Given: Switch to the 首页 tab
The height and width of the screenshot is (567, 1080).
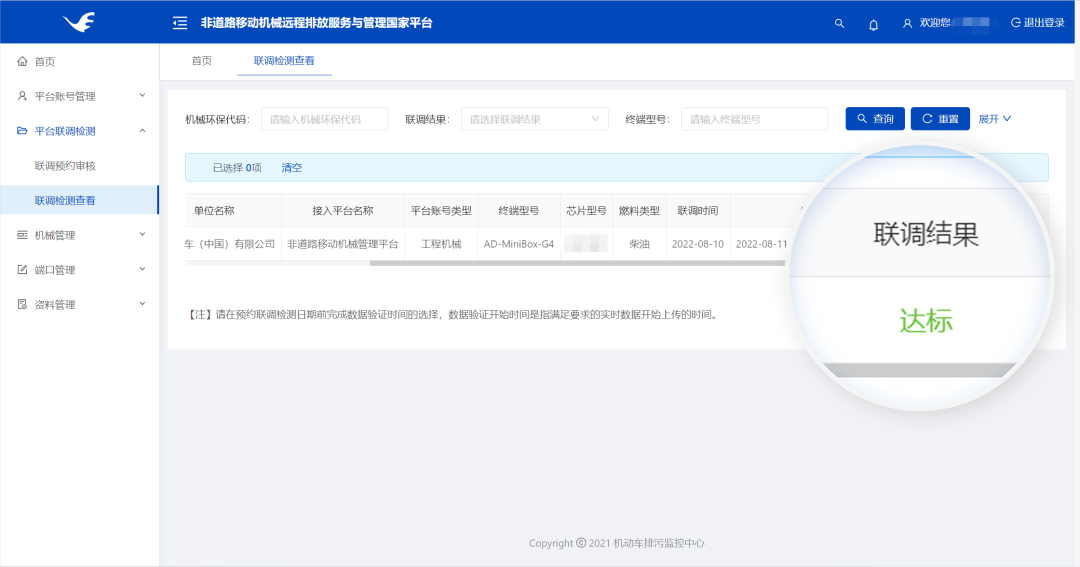Looking at the screenshot, I should pyautogui.click(x=202, y=61).
